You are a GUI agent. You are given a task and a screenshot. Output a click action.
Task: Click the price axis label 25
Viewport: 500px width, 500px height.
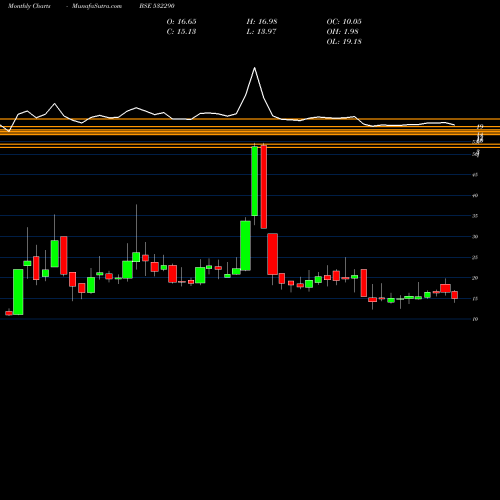[x=475, y=257]
